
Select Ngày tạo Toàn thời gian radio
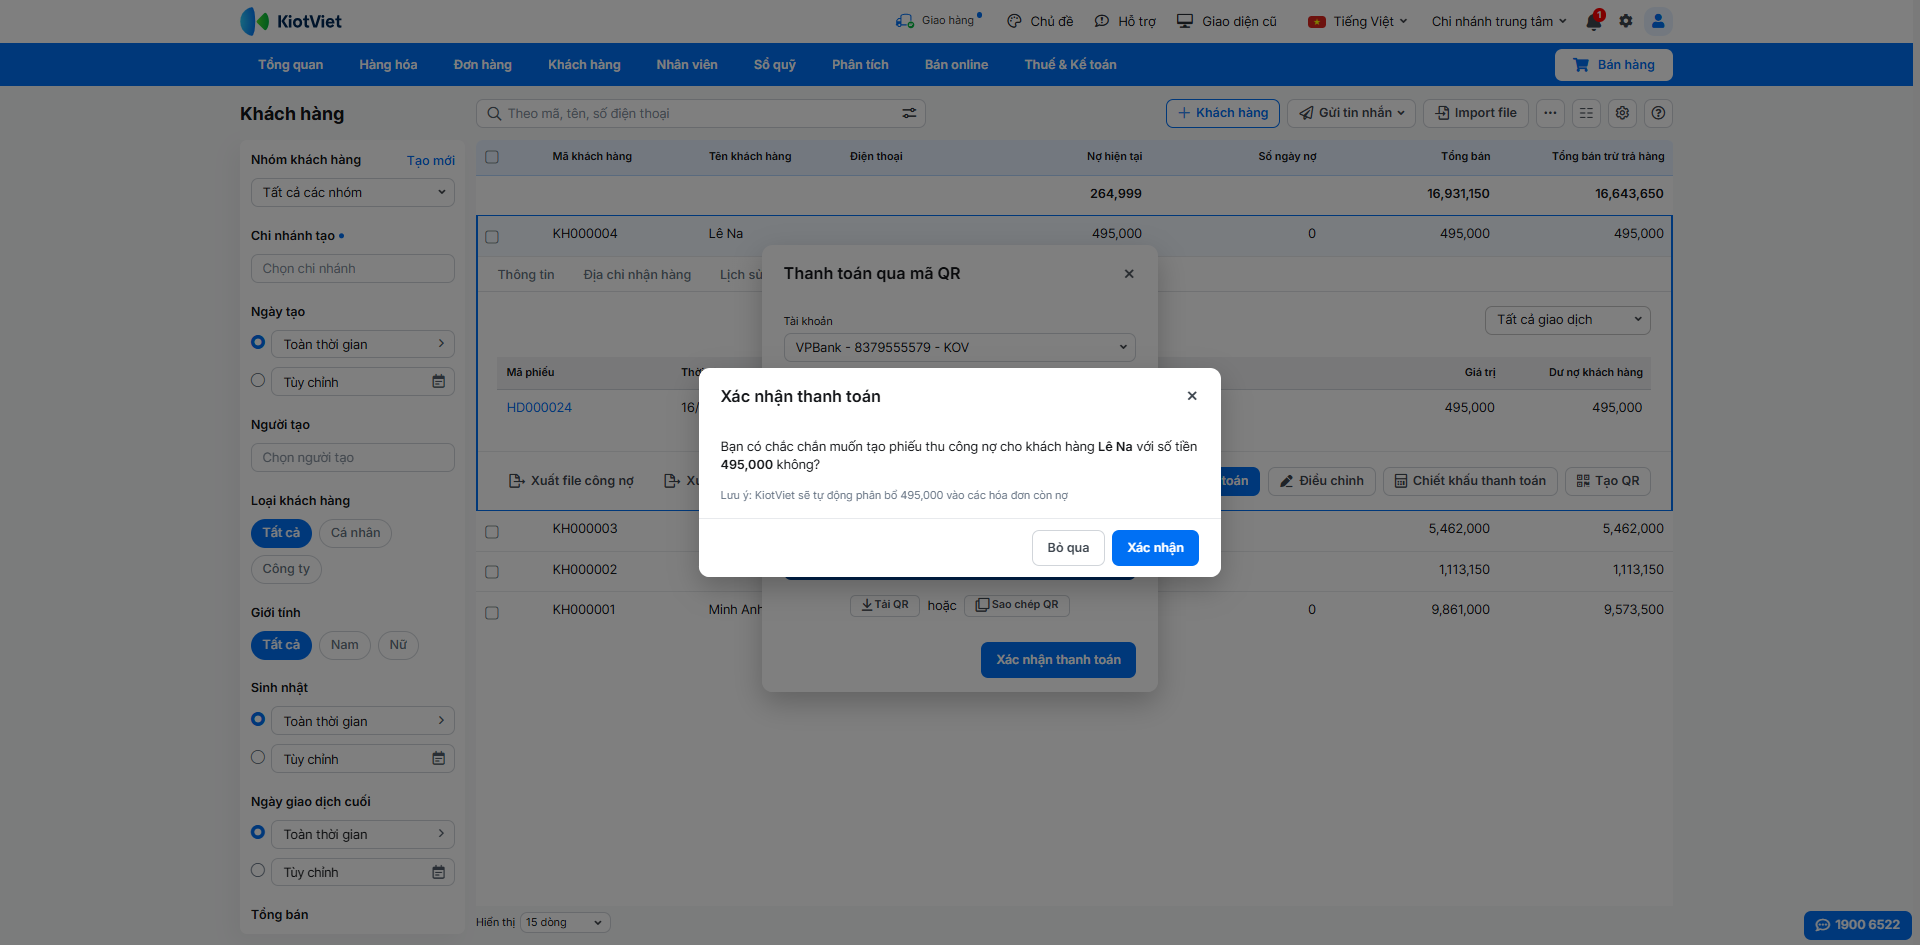(x=258, y=342)
